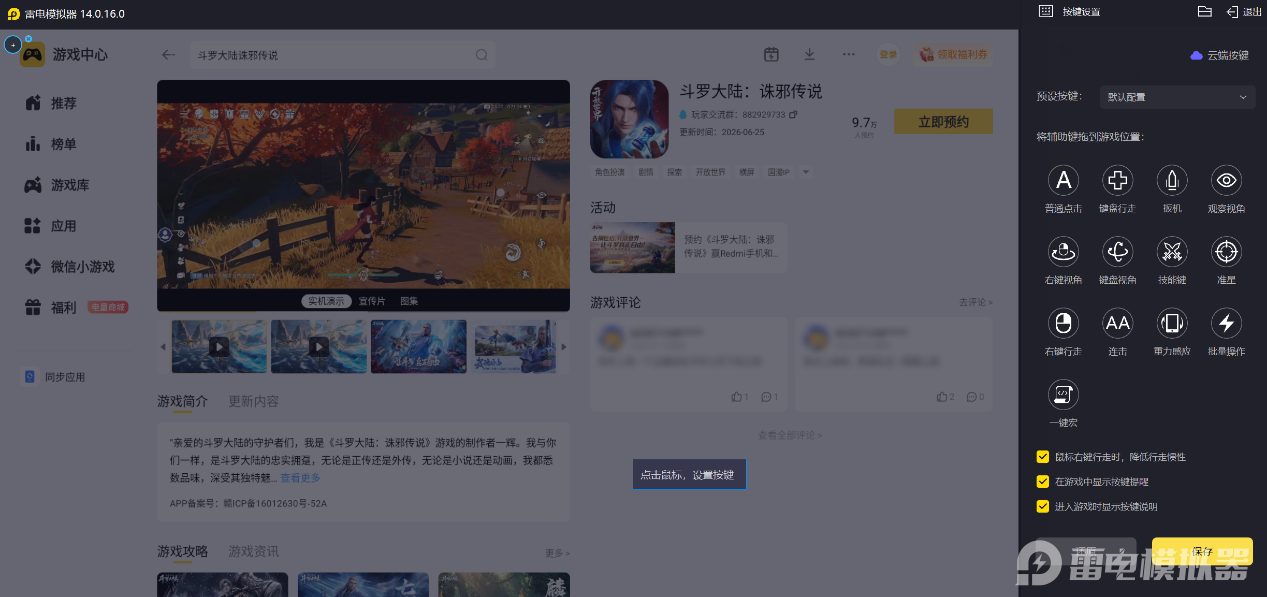This screenshot has height=597, width=1267.
Task: Switch to the 游戏资讯 tab
Action: tap(254, 551)
